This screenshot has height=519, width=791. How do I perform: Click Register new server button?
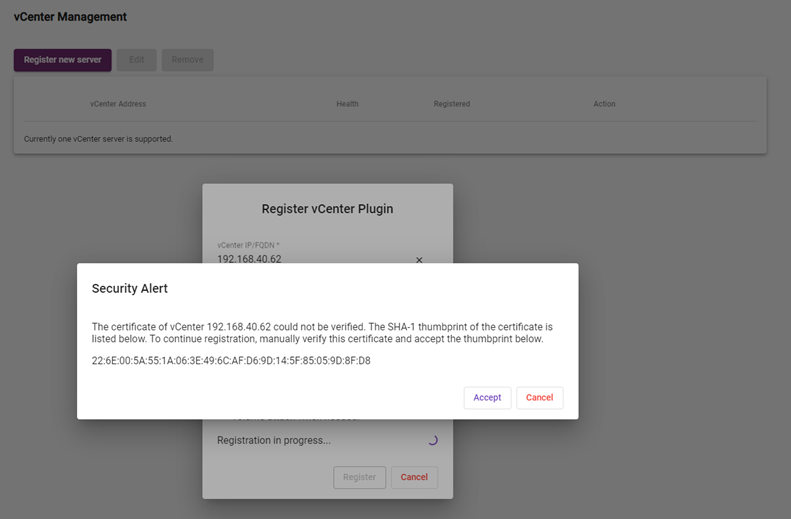(x=63, y=60)
